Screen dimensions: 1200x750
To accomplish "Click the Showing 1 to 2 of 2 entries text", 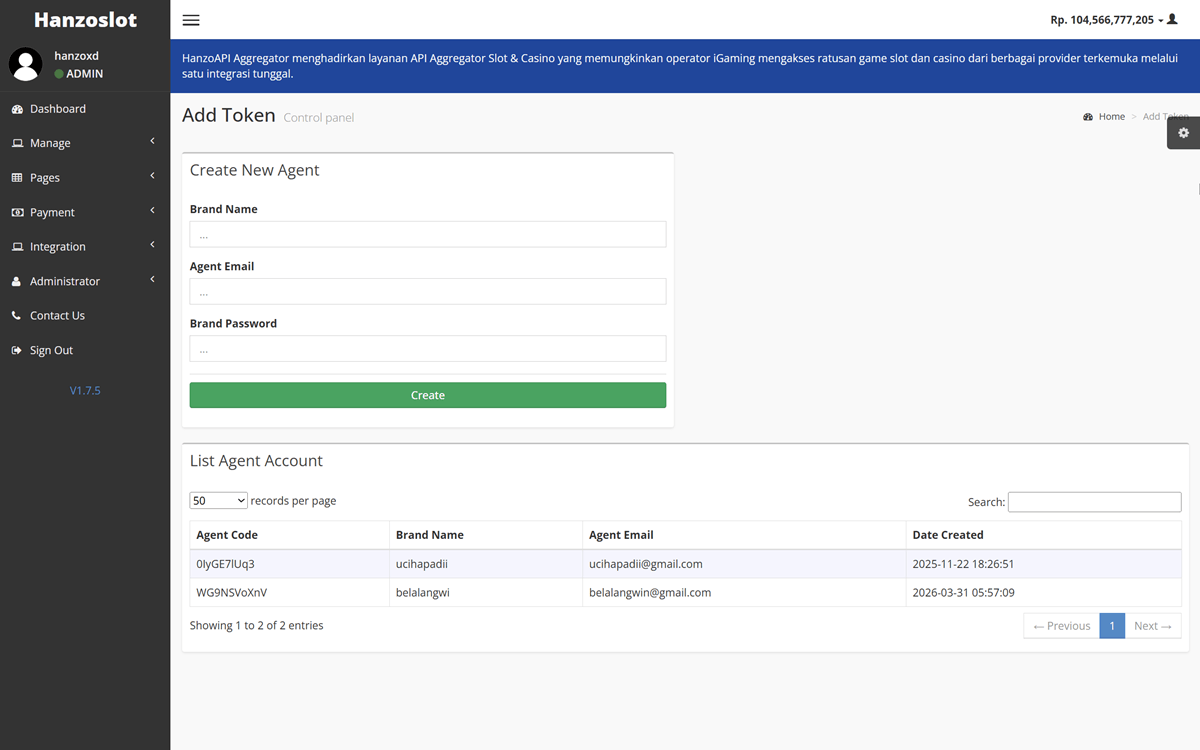I will pyautogui.click(x=257, y=626).
